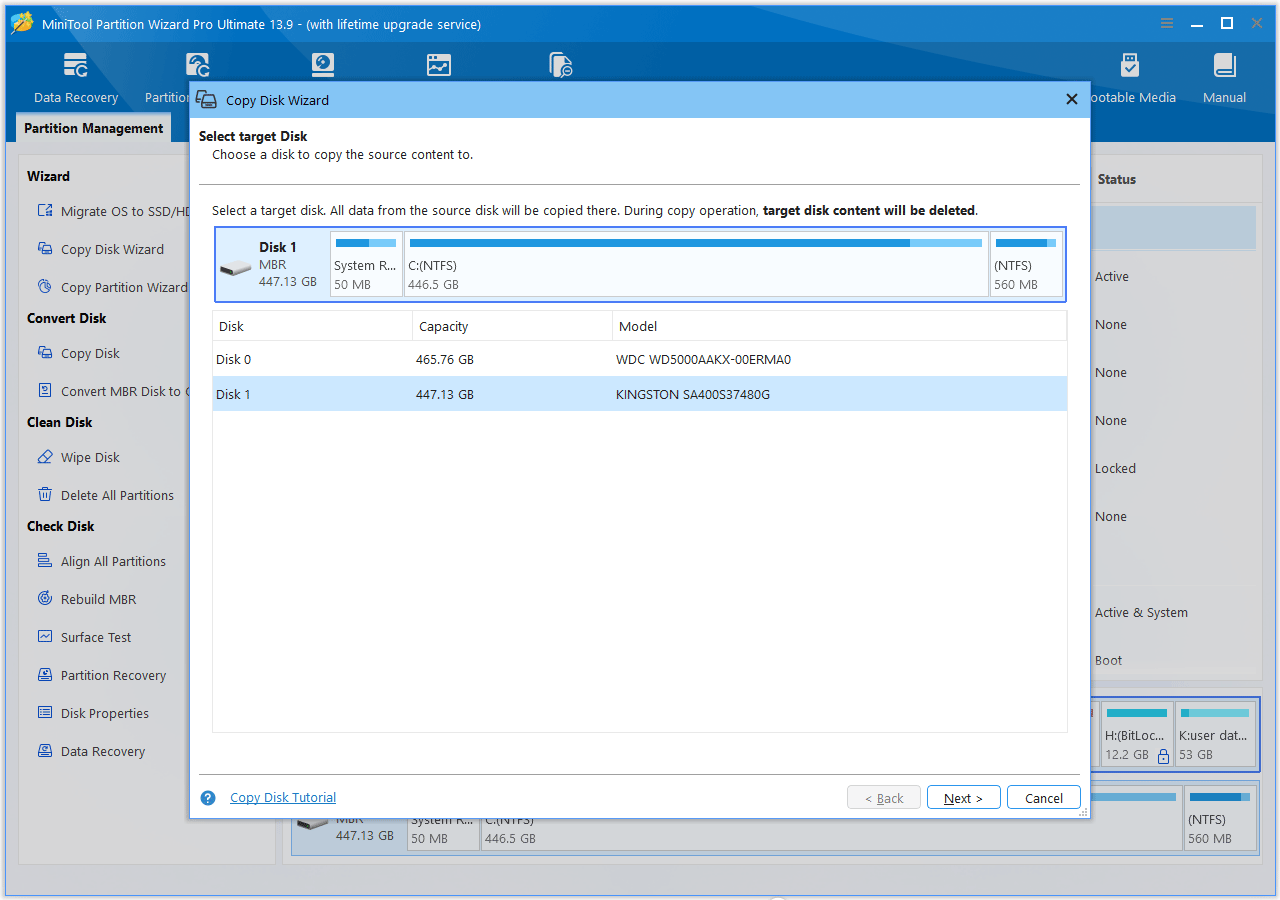1280x900 pixels.
Task: Click Align All Partitions
Action: pyautogui.click(x=101, y=561)
